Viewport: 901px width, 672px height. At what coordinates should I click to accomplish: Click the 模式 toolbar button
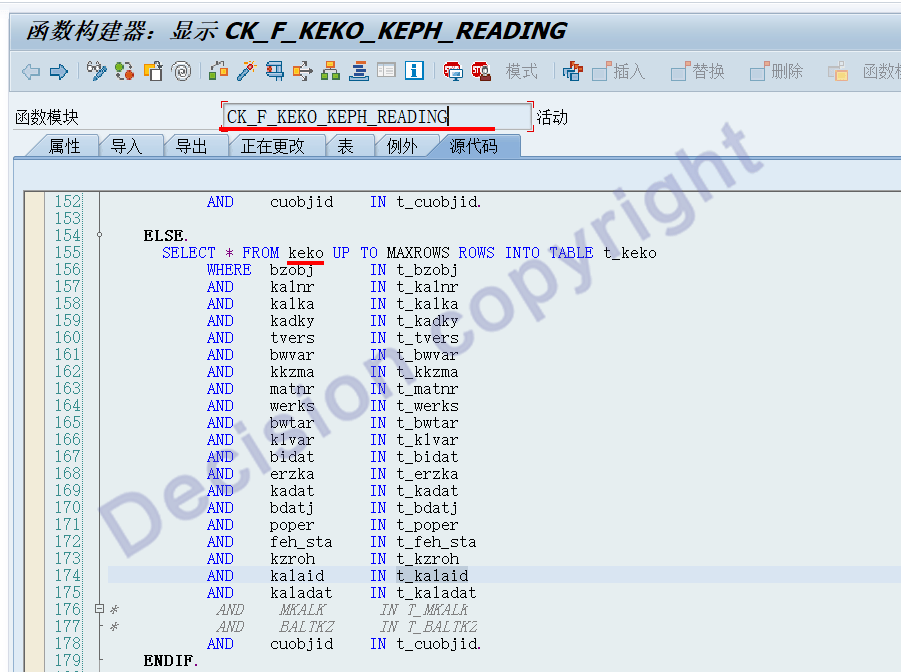point(521,71)
